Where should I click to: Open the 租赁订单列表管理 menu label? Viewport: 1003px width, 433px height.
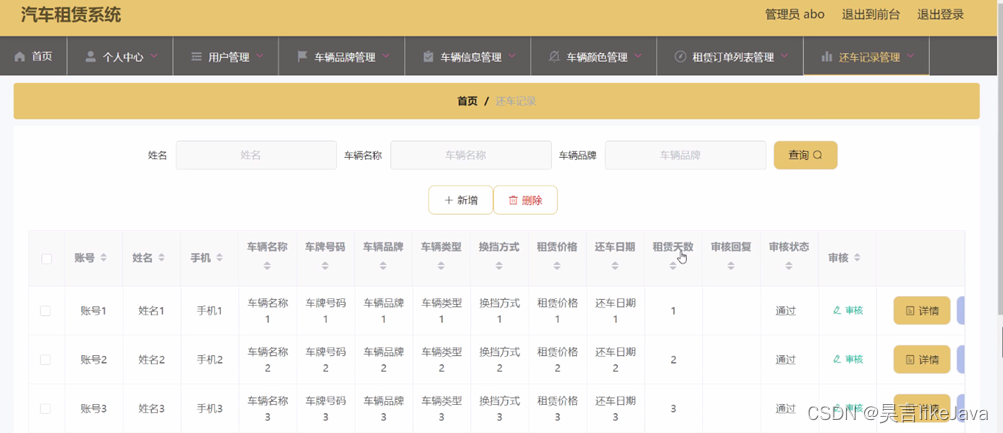pyautogui.click(x=733, y=57)
